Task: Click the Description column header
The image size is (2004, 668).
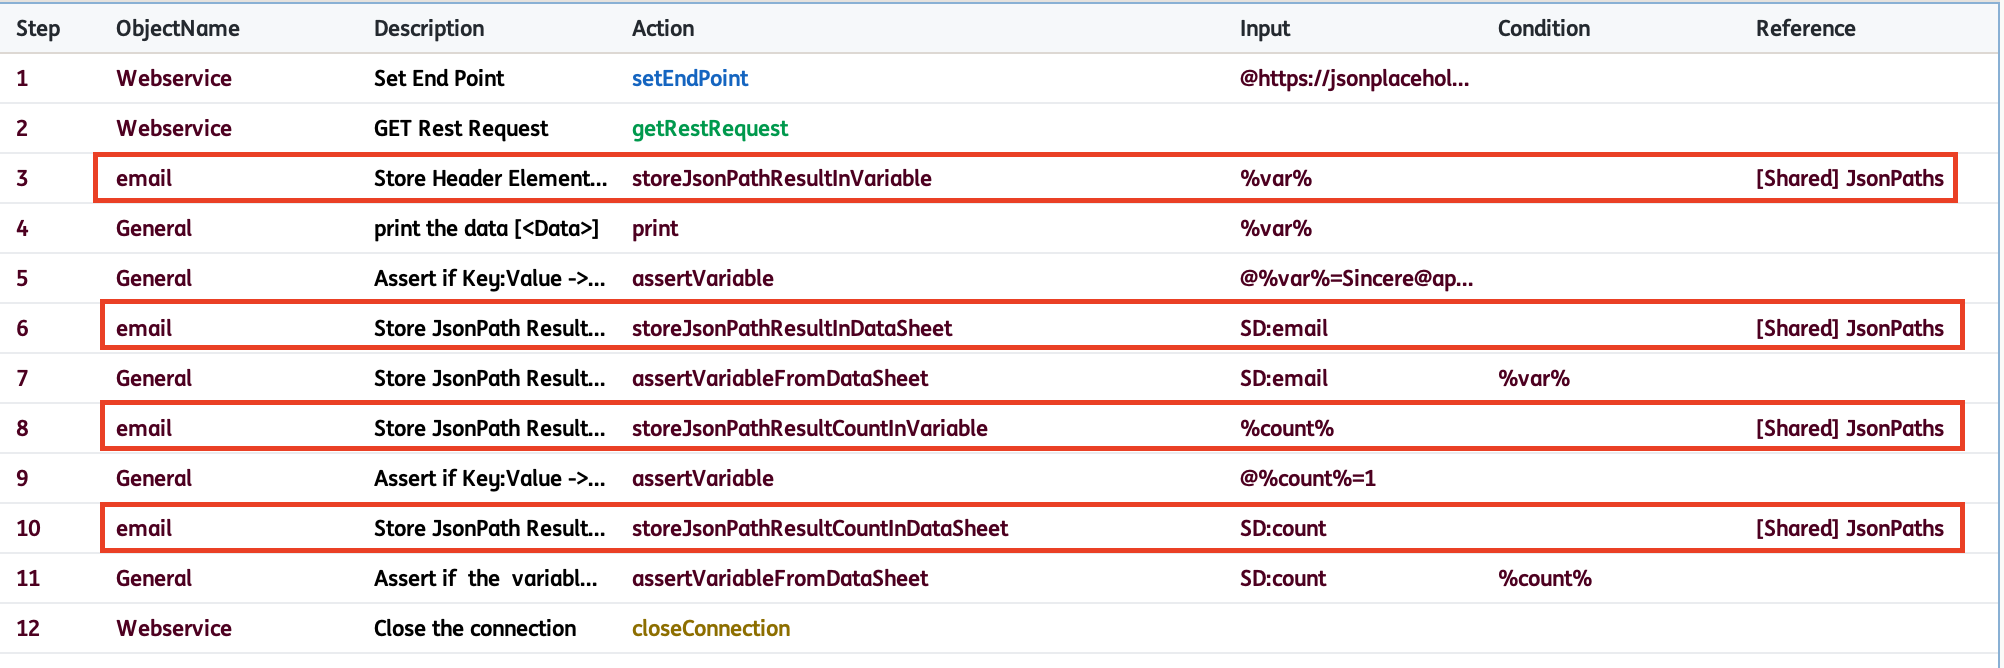Action: tap(429, 28)
